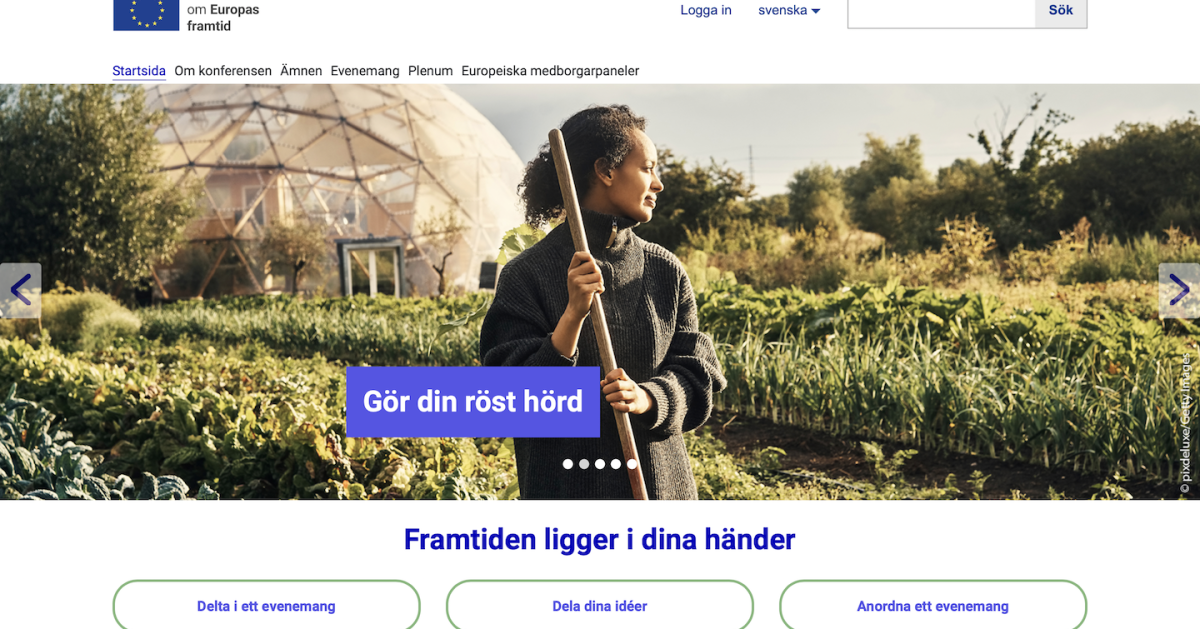Open the svenska language dropdown
Image resolution: width=1200 pixels, height=629 pixels.
pos(789,11)
